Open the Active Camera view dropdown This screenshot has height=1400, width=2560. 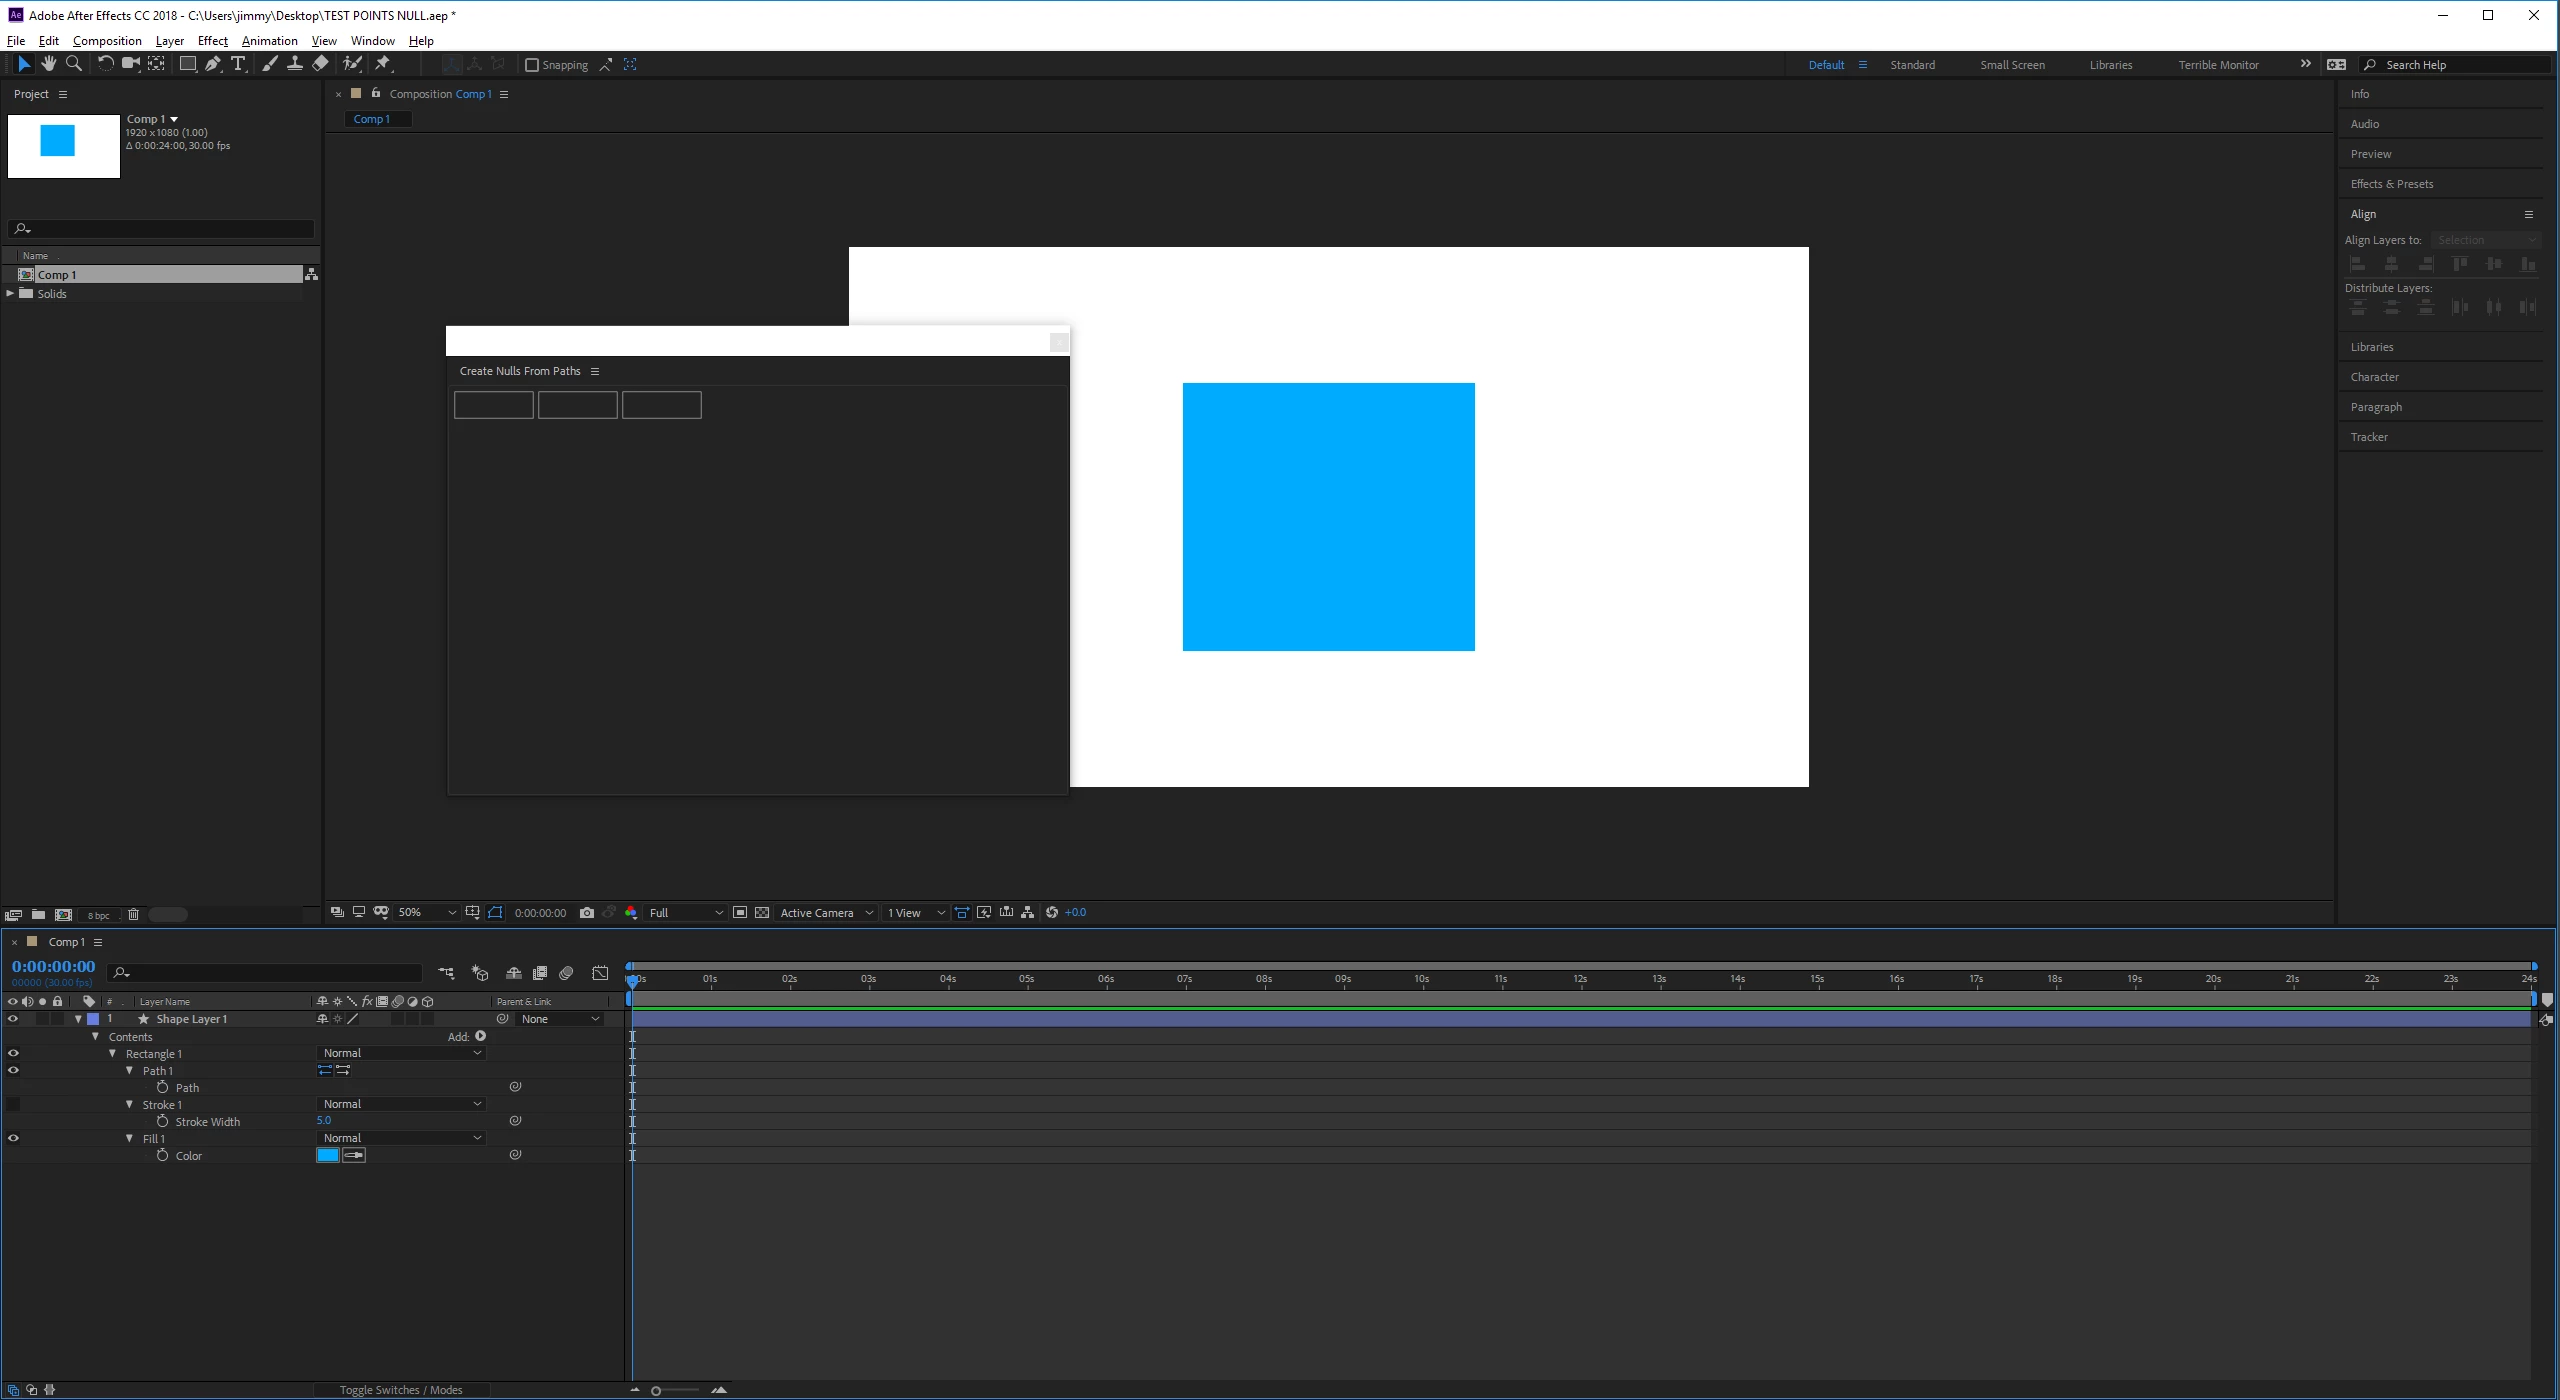click(x=826, y=913)
